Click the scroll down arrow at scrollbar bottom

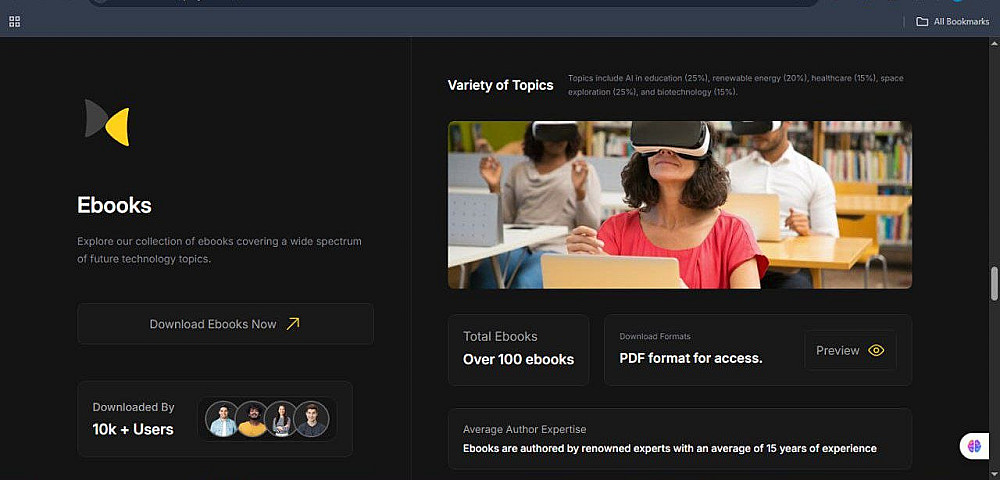tap(994, 475)
